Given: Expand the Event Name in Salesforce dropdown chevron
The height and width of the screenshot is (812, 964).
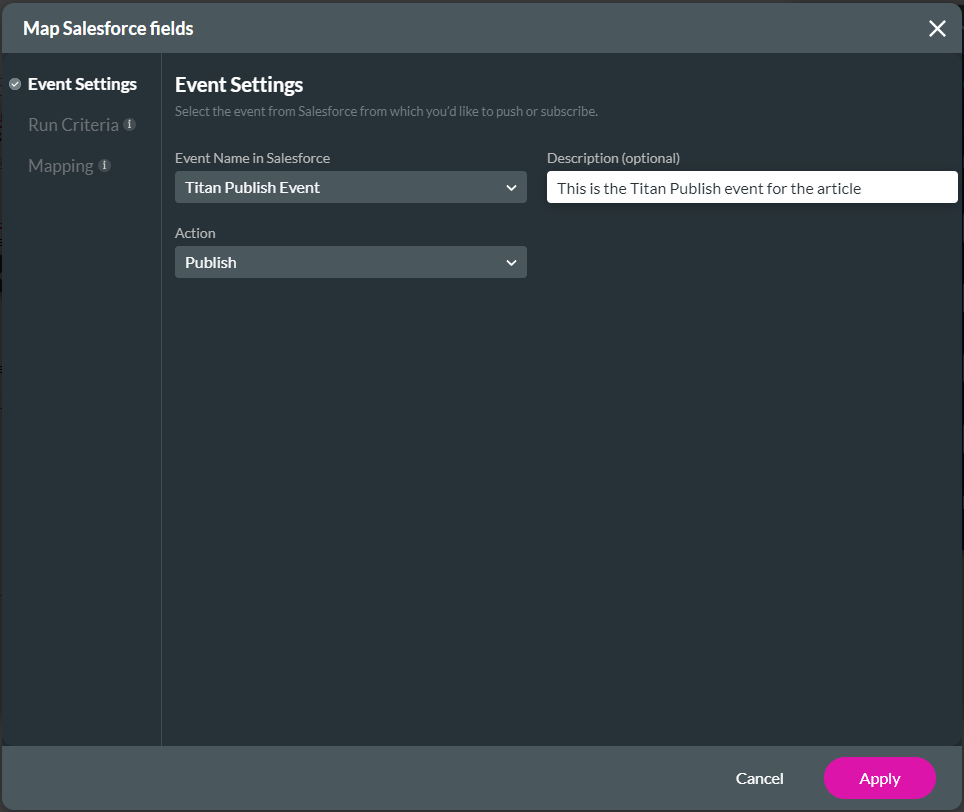Looking at the screenshot, I should point(513,187).
